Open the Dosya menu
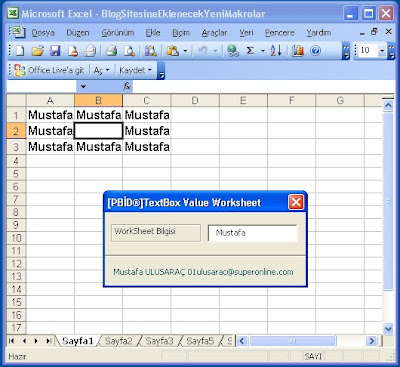400x367 pixels. coord(43,33)
